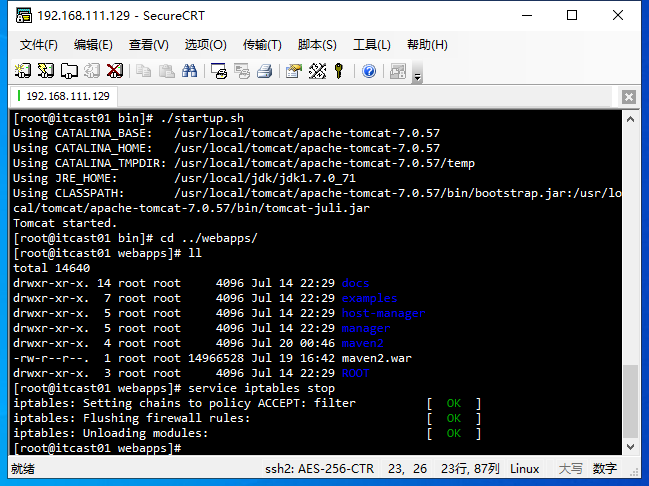Click the 'Tomcat started.' line
The height and width of the screenshot is (486, 649).
point(65,223)
